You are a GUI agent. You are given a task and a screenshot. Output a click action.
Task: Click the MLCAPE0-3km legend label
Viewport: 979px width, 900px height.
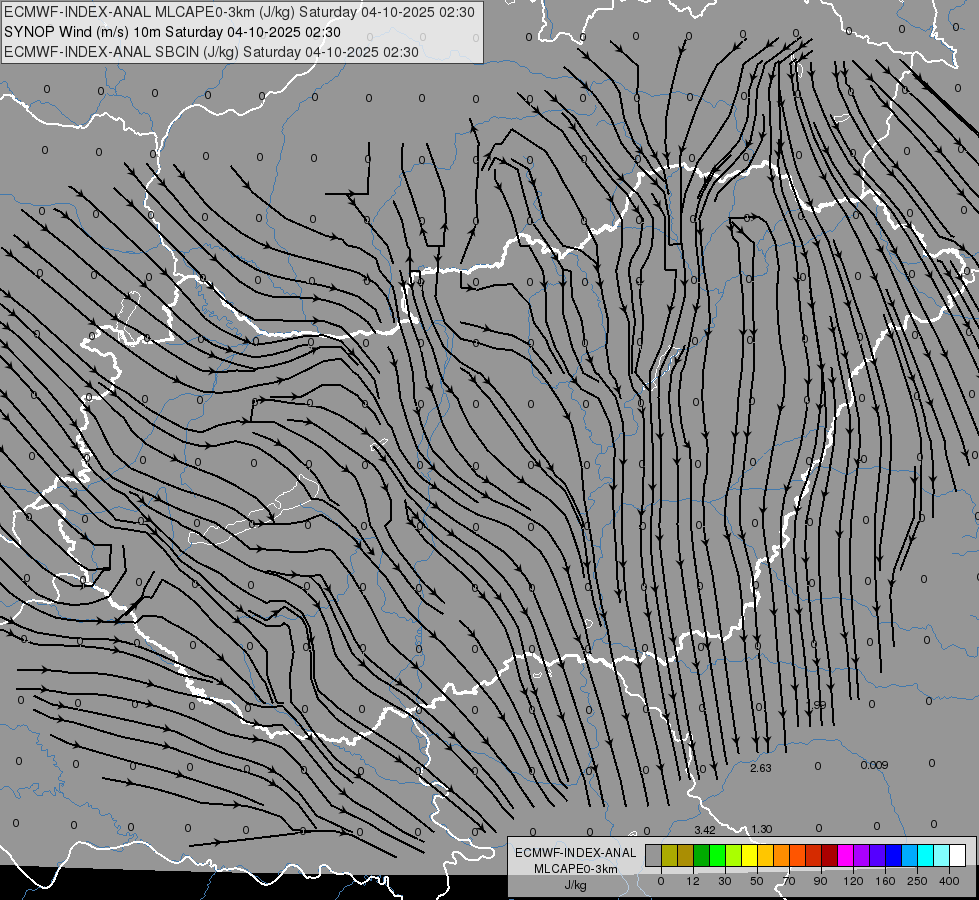575,869
